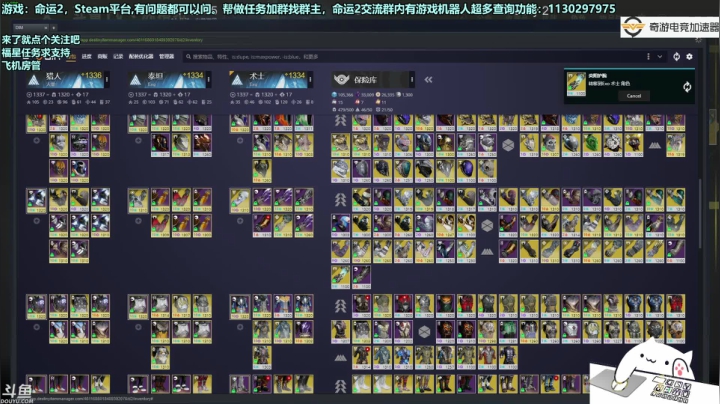The image size is (720, 404).
Task: Click the Warlock triangle icon in vault gauntlets section
Action: (487, 252)
